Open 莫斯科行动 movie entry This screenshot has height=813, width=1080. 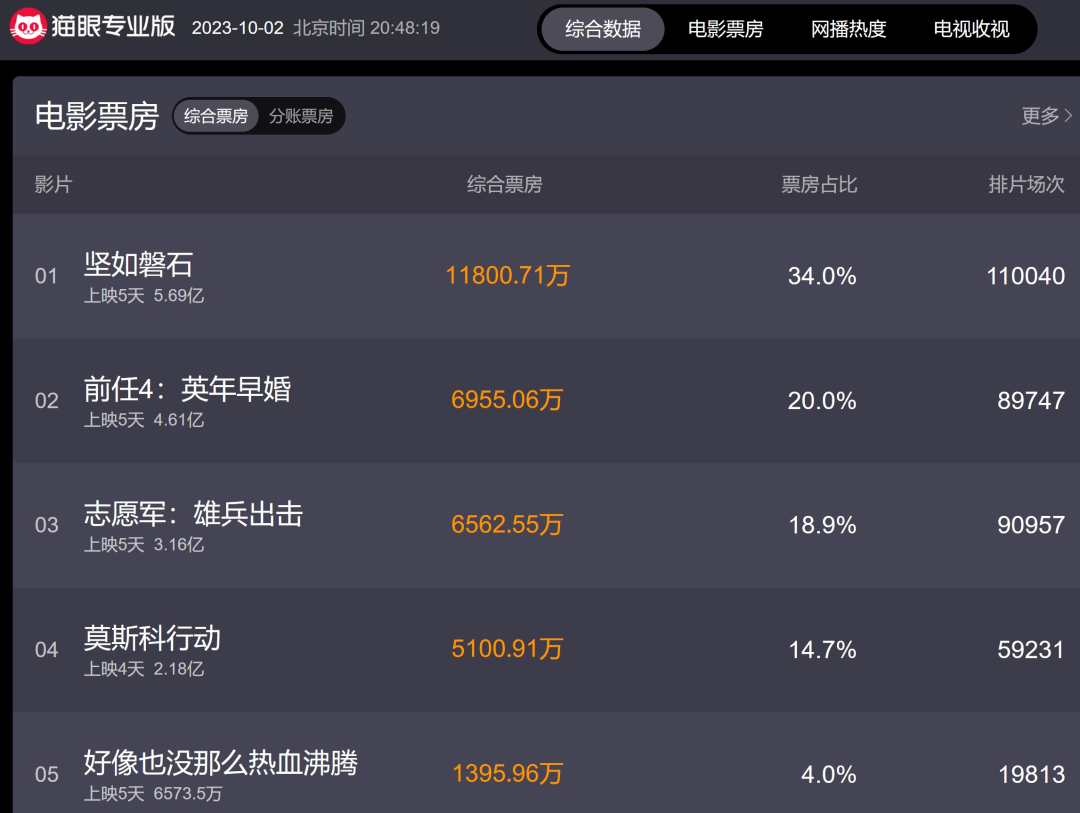(x=152, y=638)
